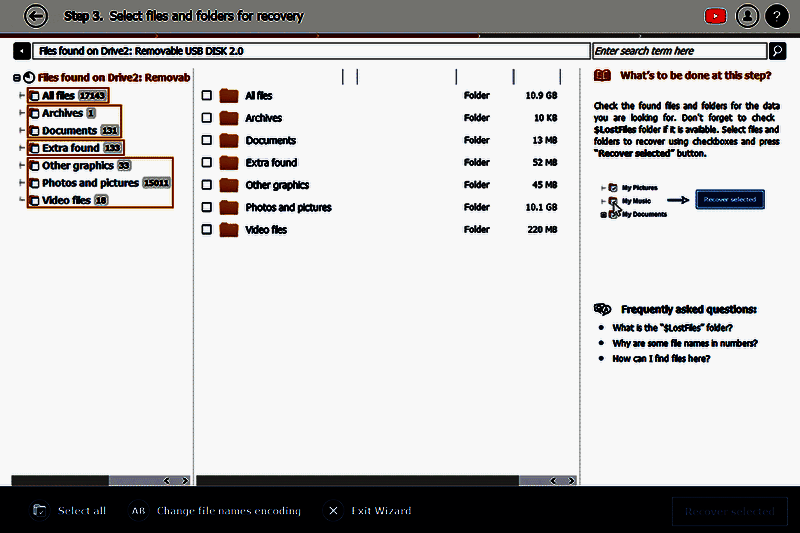Check the Archives checkbox in file list
The width and height of the screenshot is (800, 533).
pyautogui.click(x=207, y=118)
